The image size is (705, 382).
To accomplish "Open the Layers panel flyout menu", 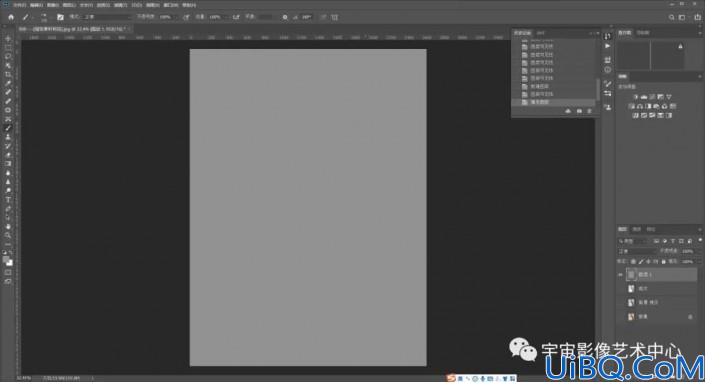I will tap(700, 229).
